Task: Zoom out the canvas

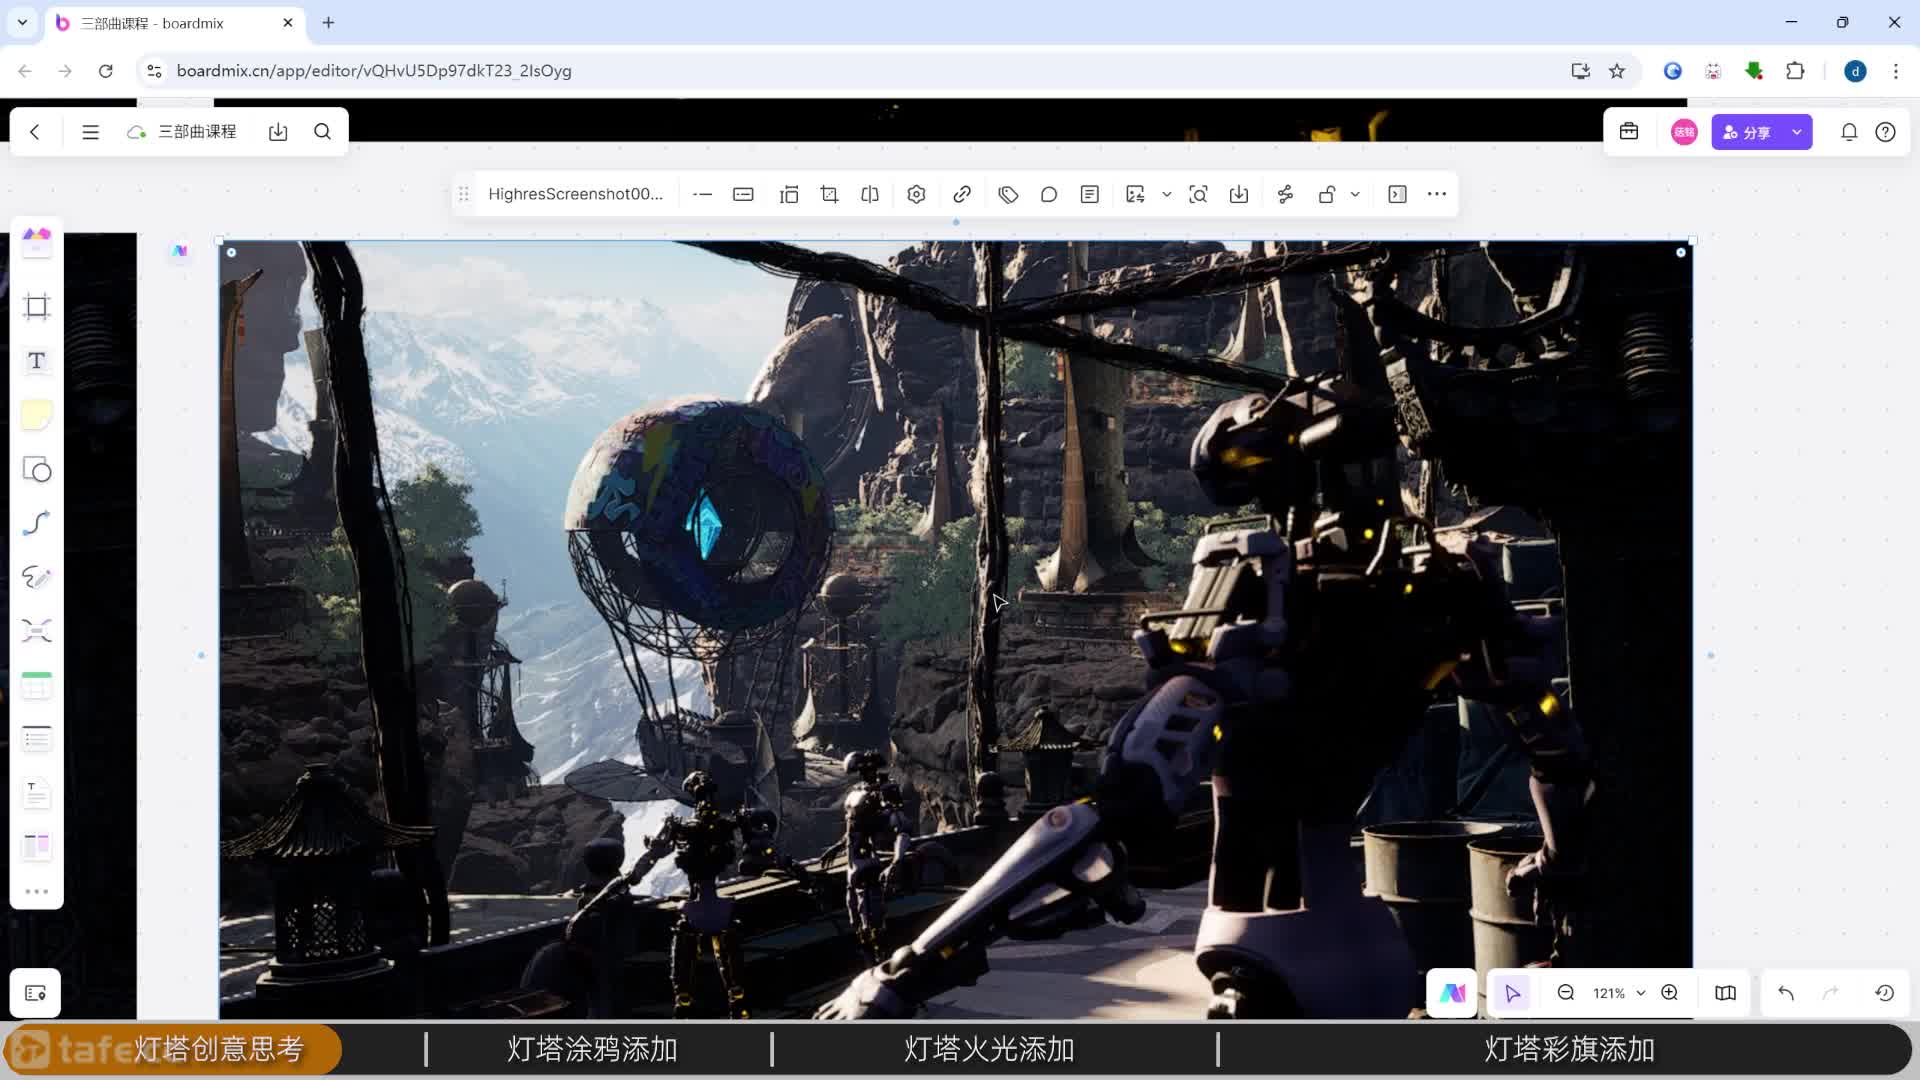Action: (x=1566, y=993)
